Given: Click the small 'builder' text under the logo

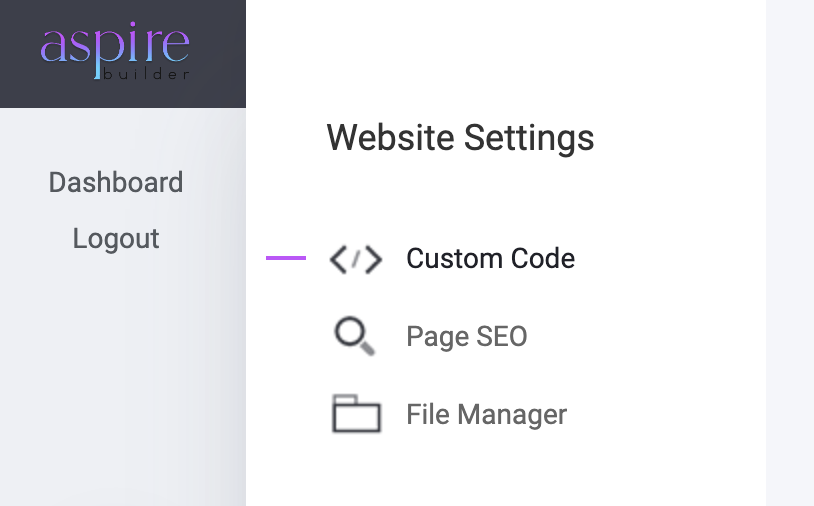Looking at the screenshot, I should [146, 74].
